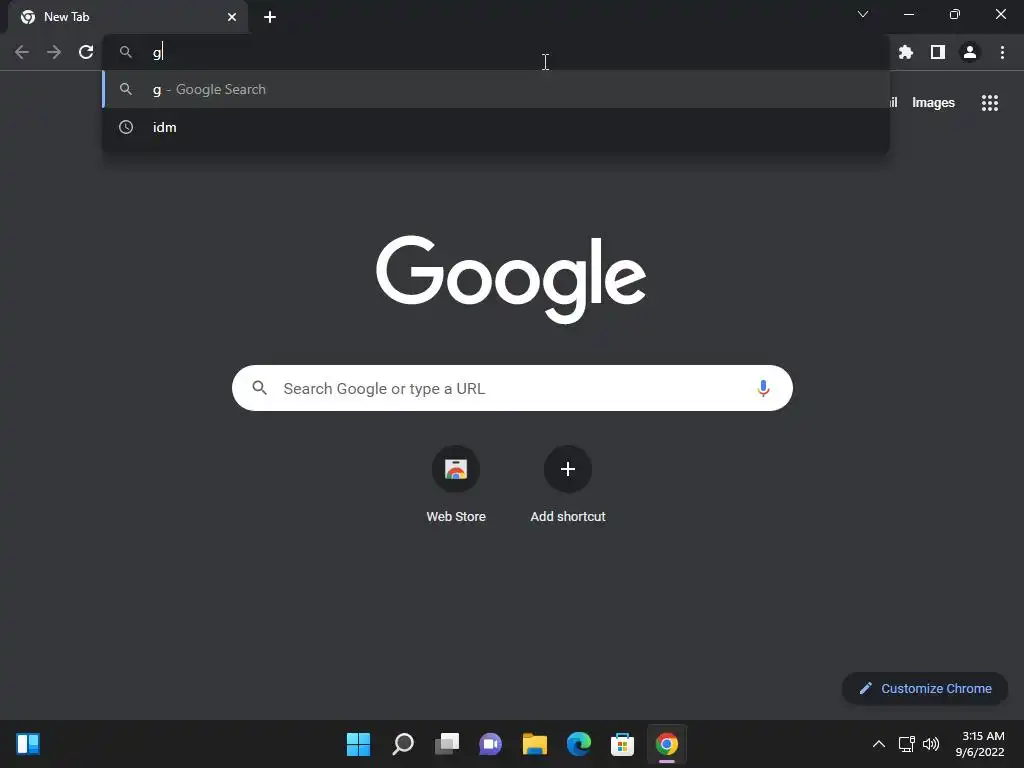Click into the address bar text field
The width and height of the screenshot is (1024, 768).
pos(496,52)
